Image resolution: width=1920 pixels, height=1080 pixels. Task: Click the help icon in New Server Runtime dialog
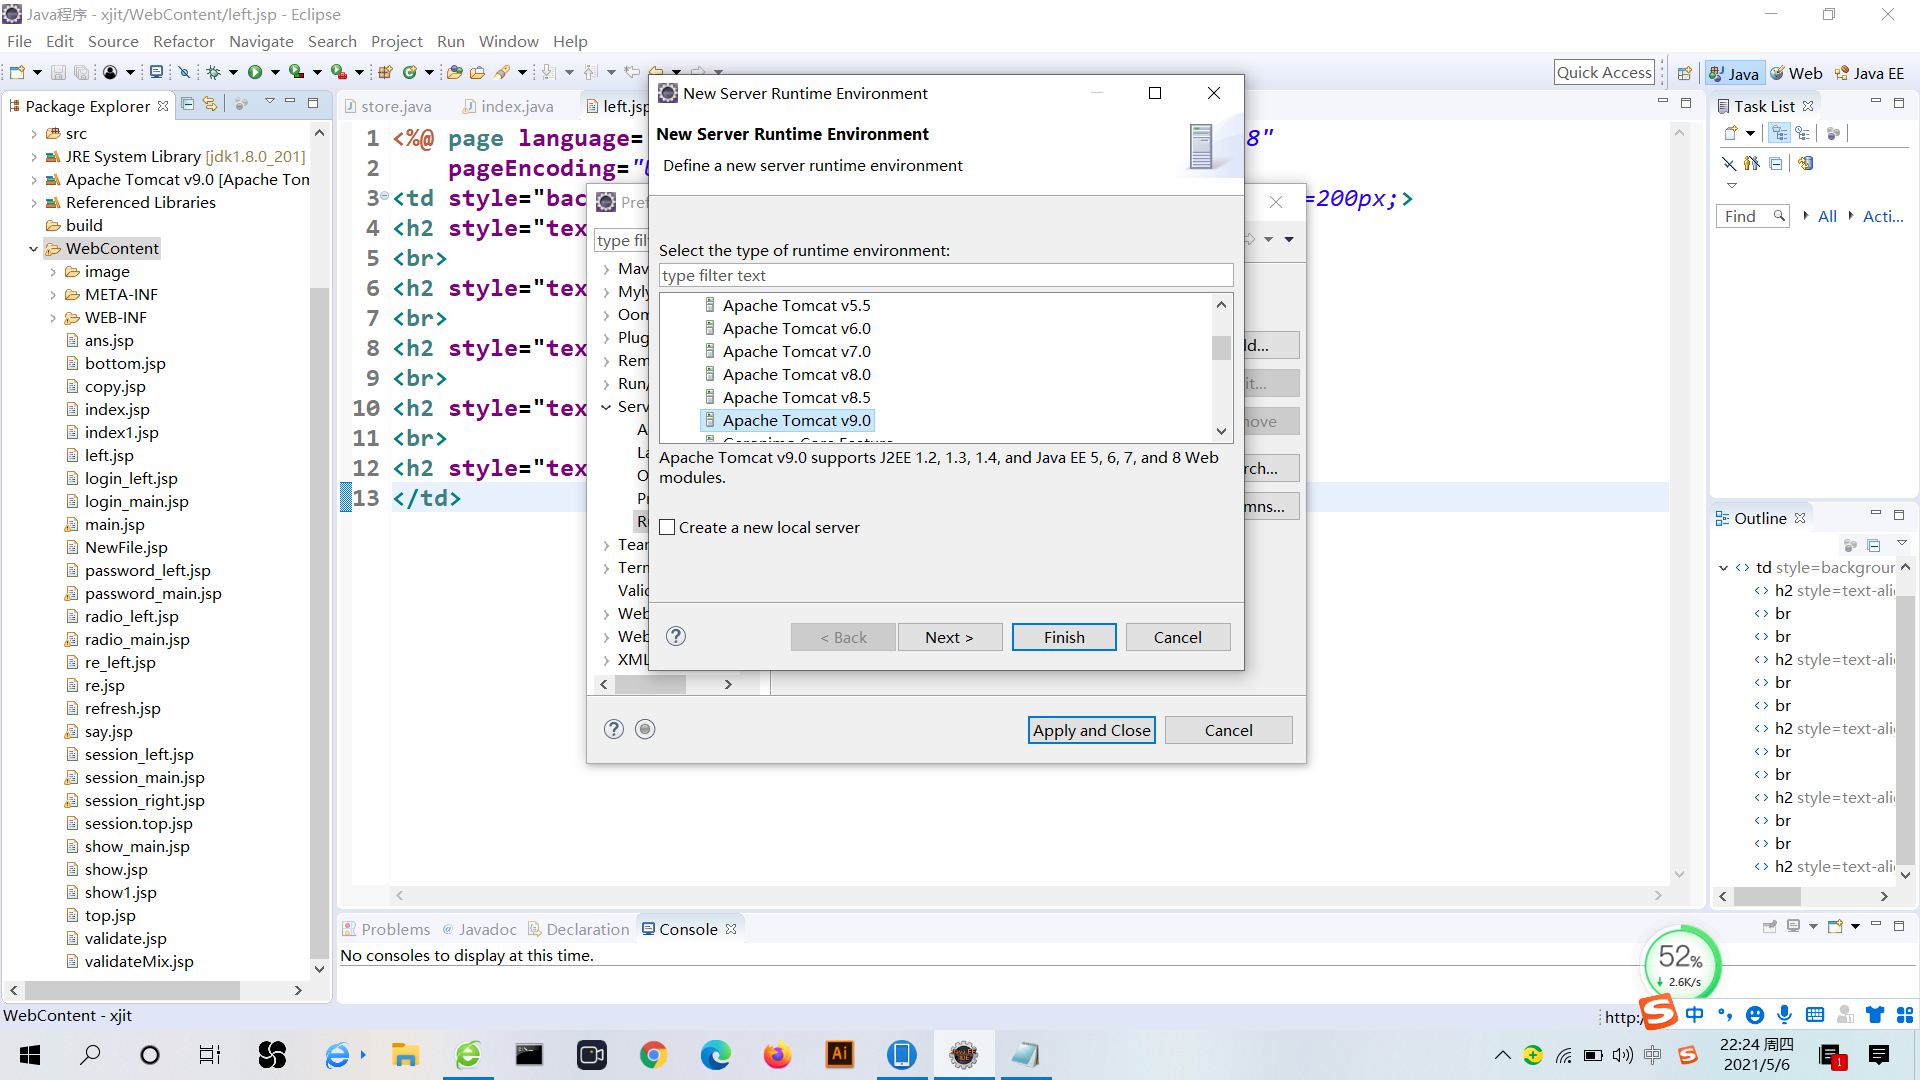click(x=676, y=636)
